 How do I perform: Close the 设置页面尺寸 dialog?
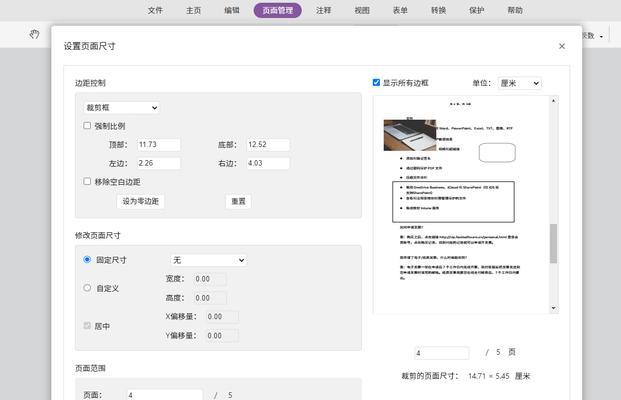coord(562,46)
